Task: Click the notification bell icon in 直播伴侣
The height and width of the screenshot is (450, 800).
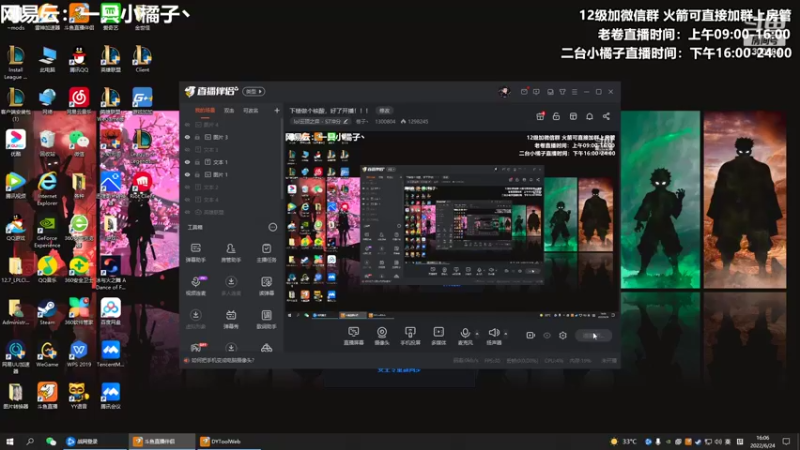Action: [589, 116]
